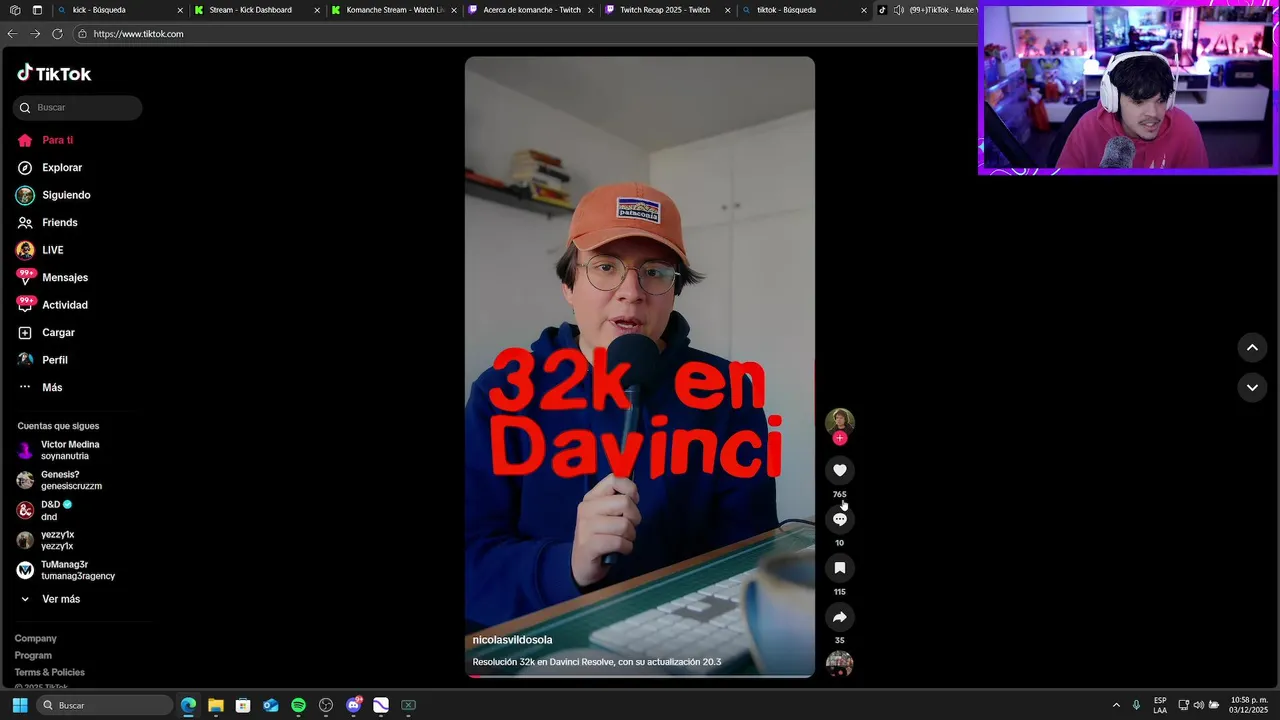Open Más options menu
This screenshot has width=1280, height=720.
pos(40,387)
